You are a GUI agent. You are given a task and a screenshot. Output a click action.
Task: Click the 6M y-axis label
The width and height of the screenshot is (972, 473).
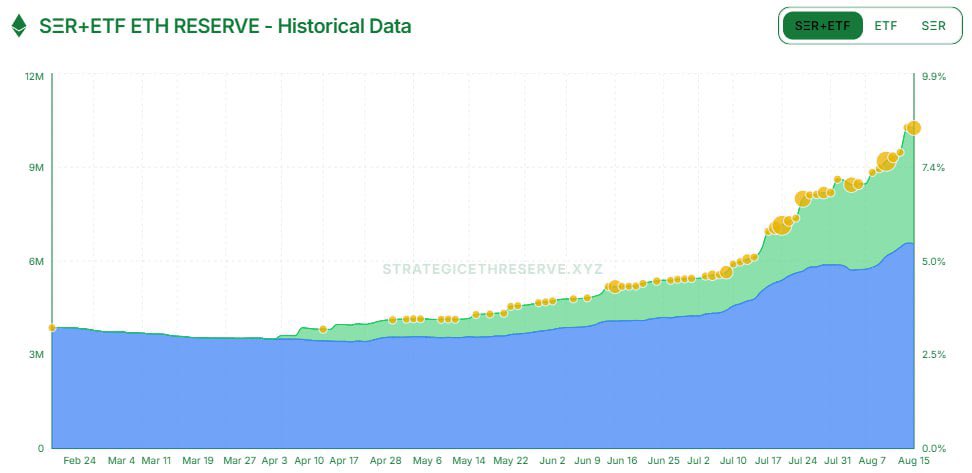tap(38, 261)
